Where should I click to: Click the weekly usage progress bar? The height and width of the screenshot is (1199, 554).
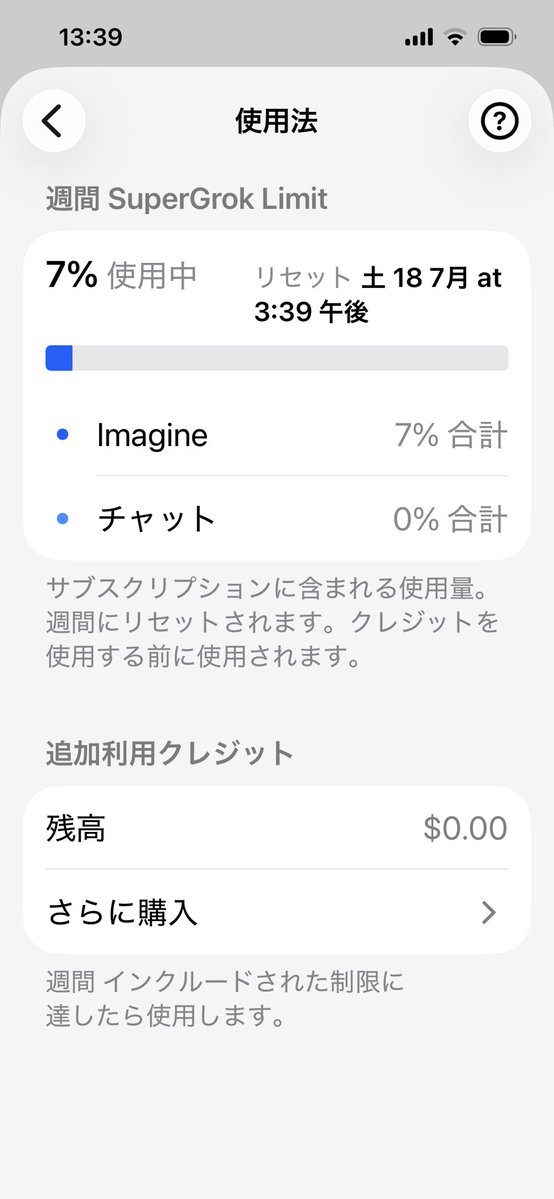click(276, 358)
